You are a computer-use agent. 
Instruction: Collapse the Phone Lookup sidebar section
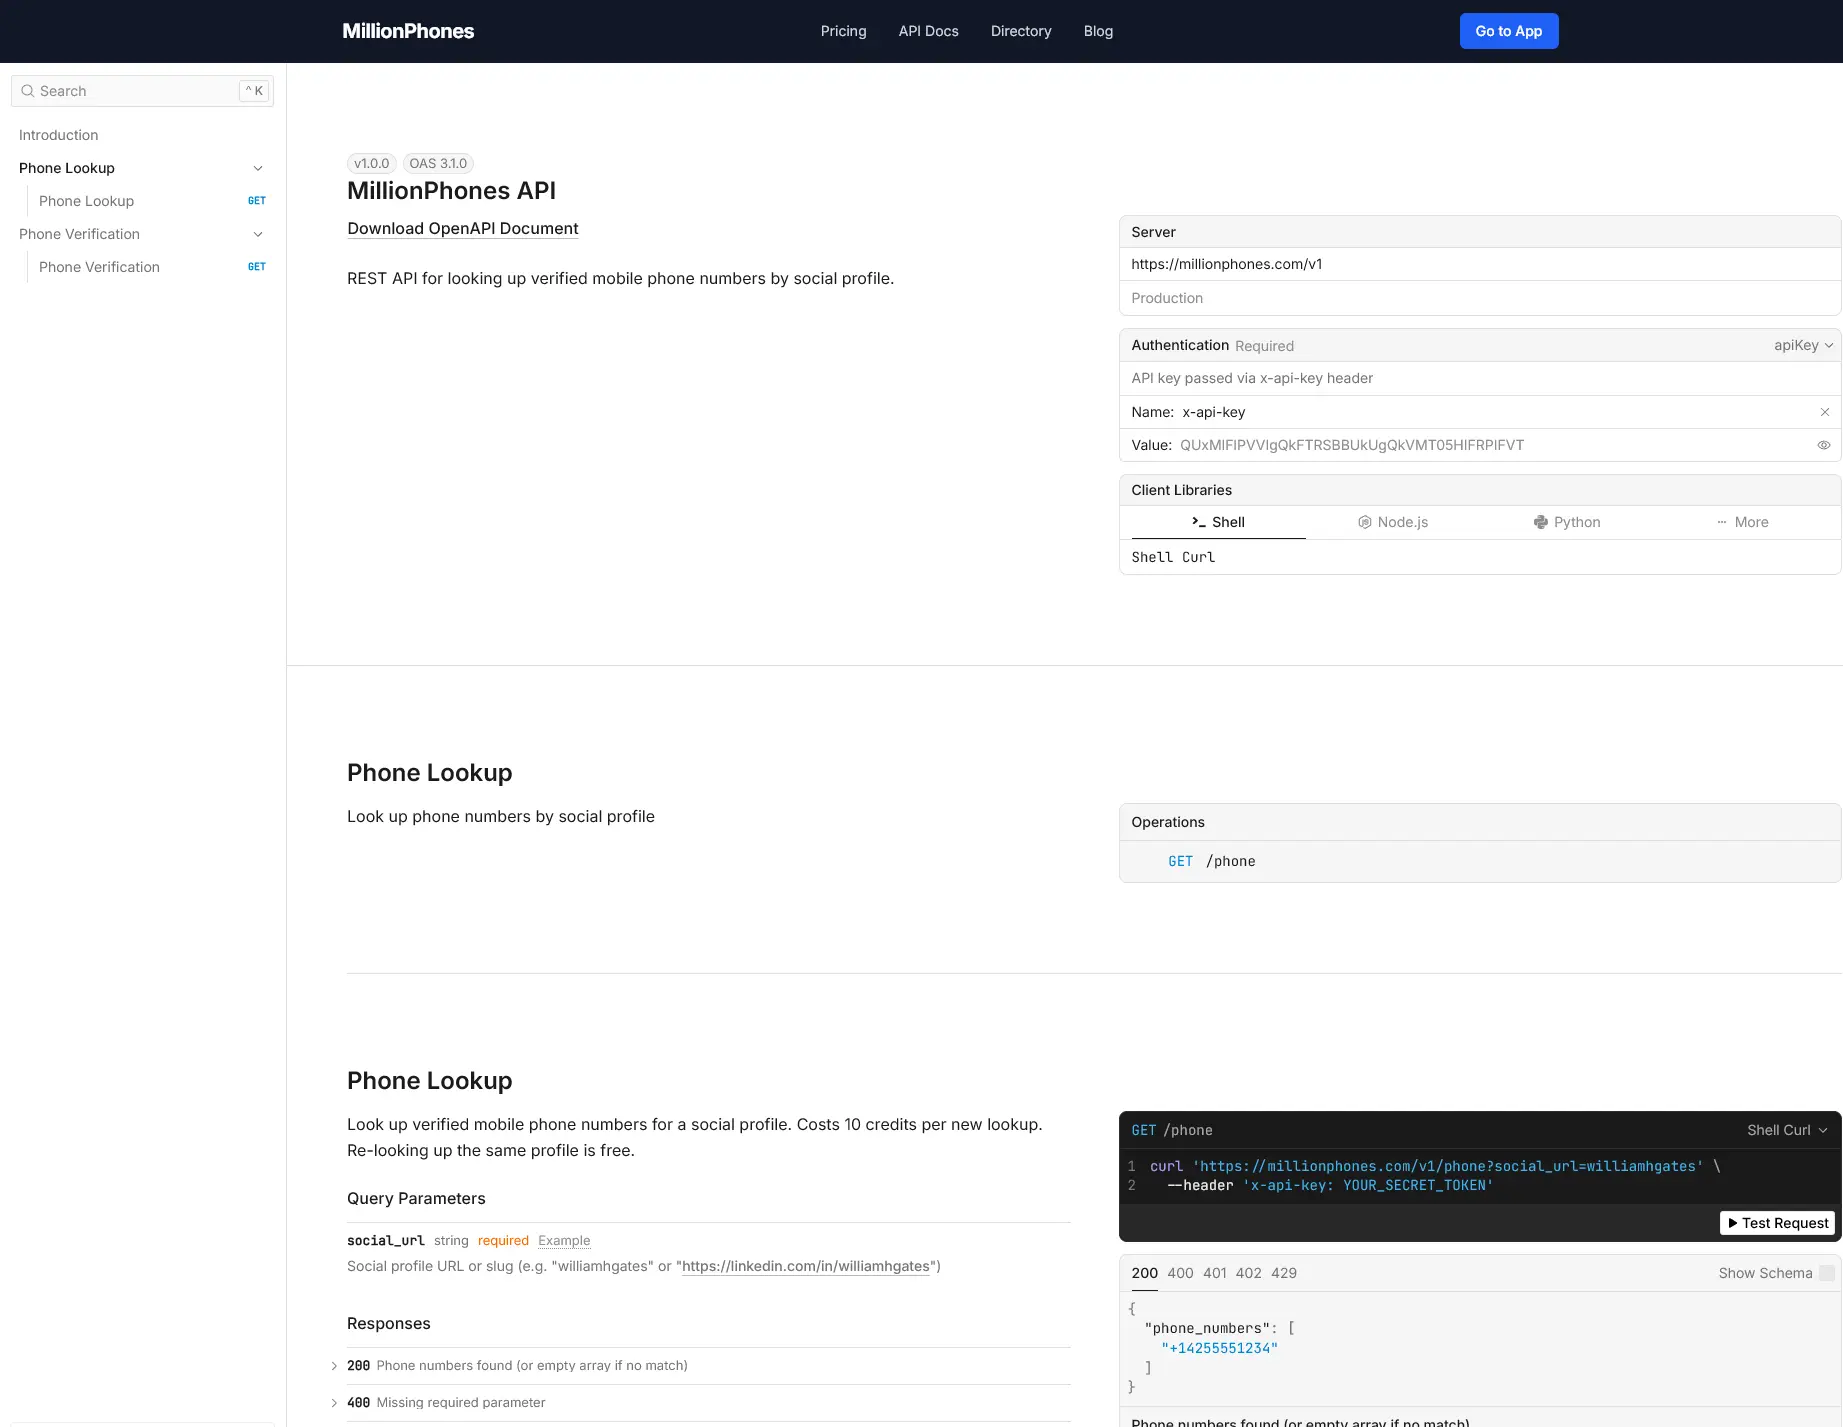coord(258,168)
